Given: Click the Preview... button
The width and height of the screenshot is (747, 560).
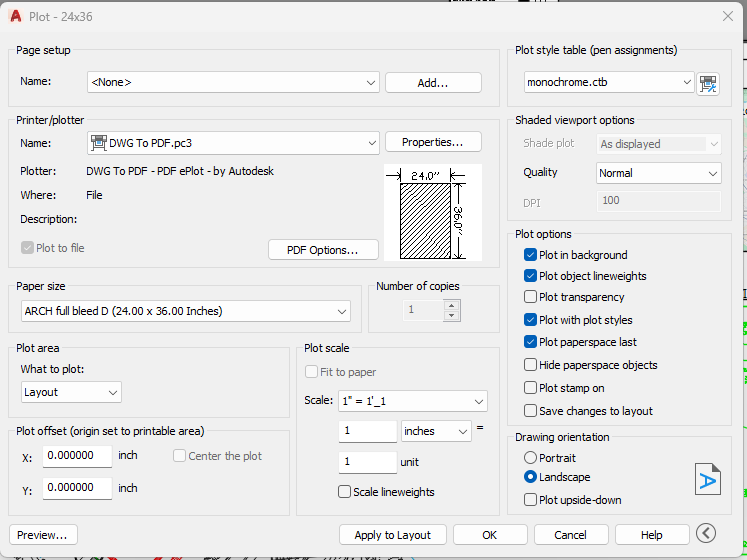Looking at the screenshot, I should [43, 535].
